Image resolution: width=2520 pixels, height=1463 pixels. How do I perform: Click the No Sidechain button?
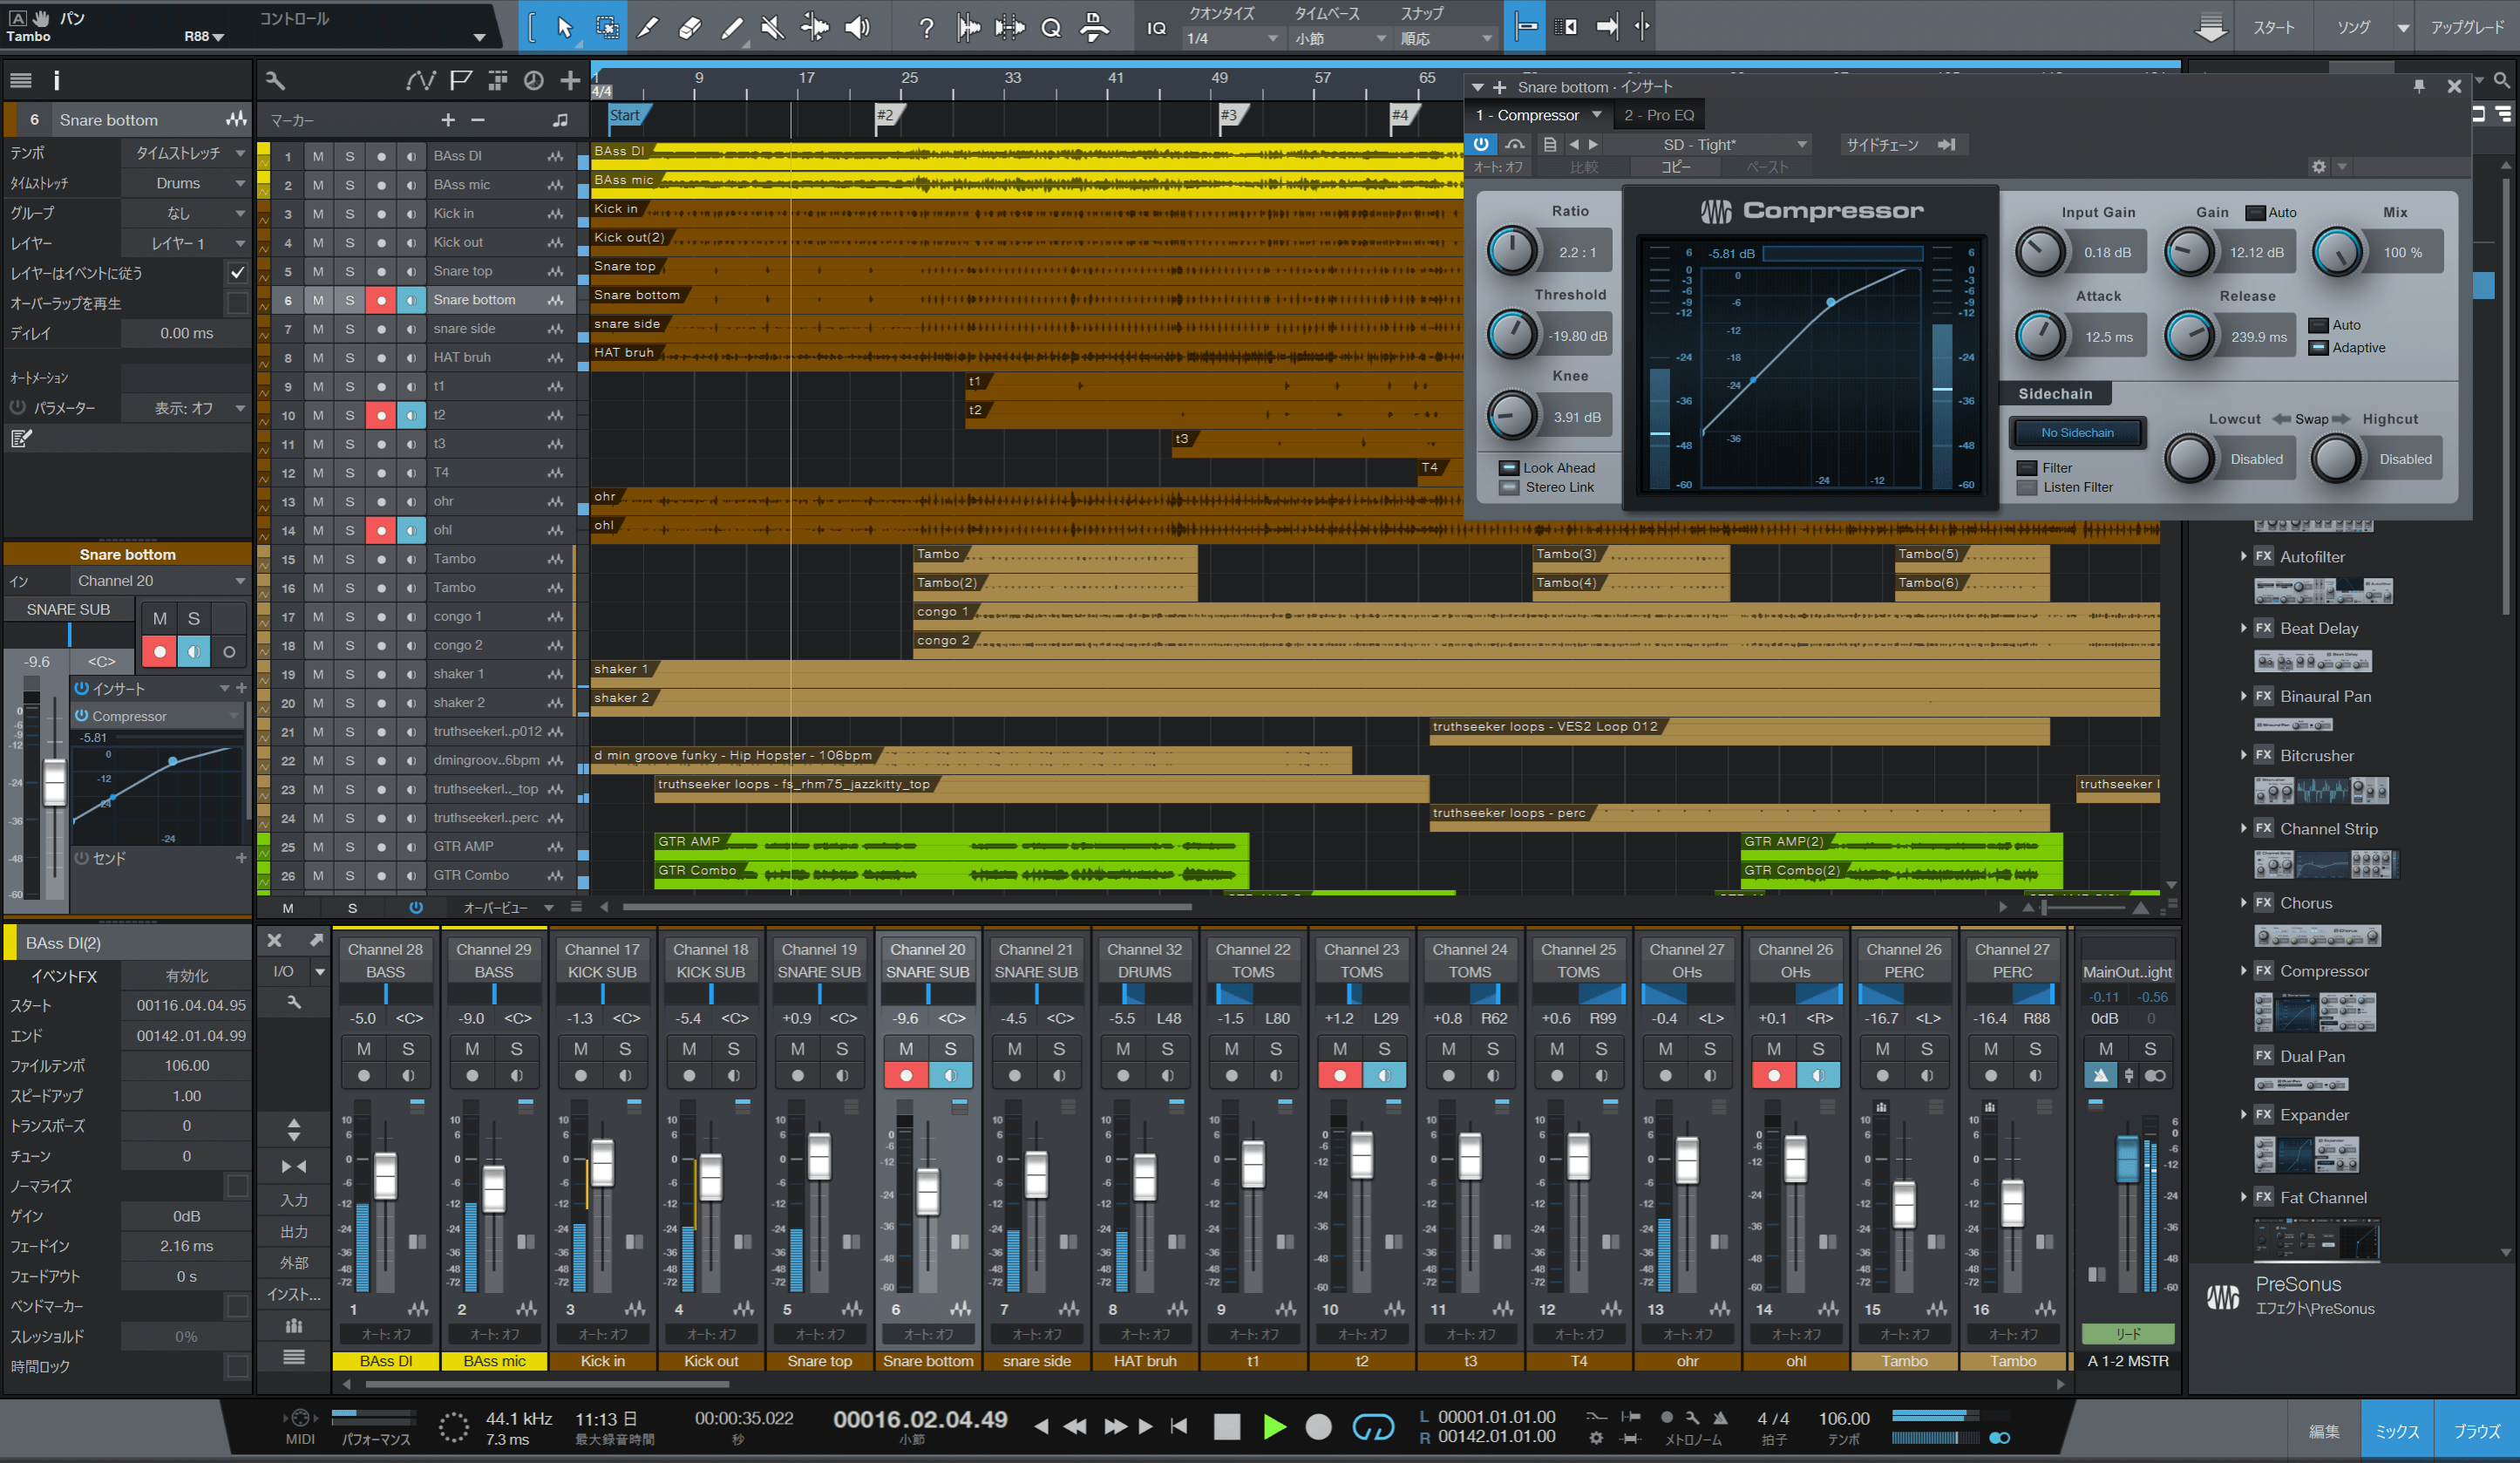pyautogui.click(x=2077, y=432)
